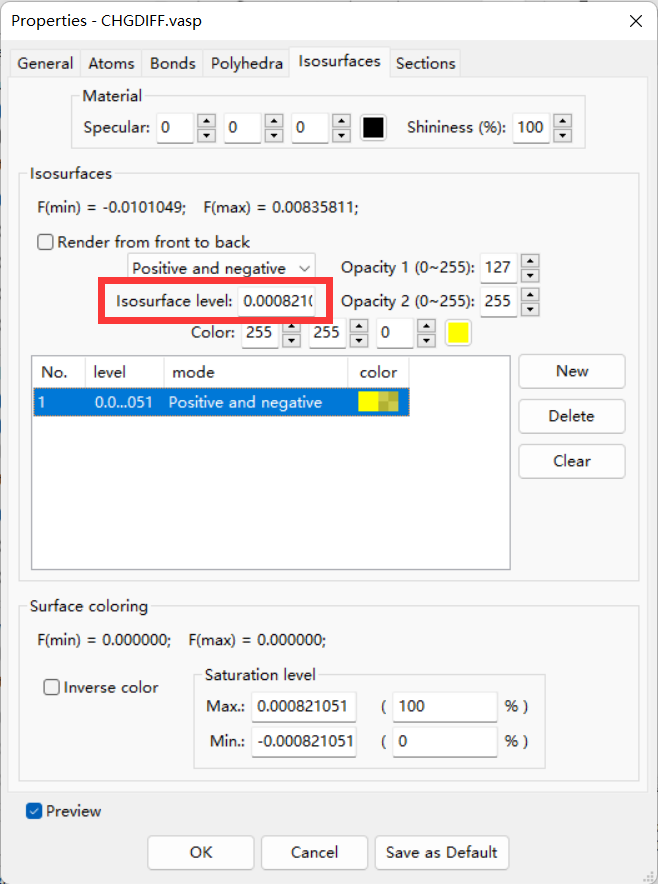658x884 pixels.
Task: Click the blue Color value field
Action: 395,333
